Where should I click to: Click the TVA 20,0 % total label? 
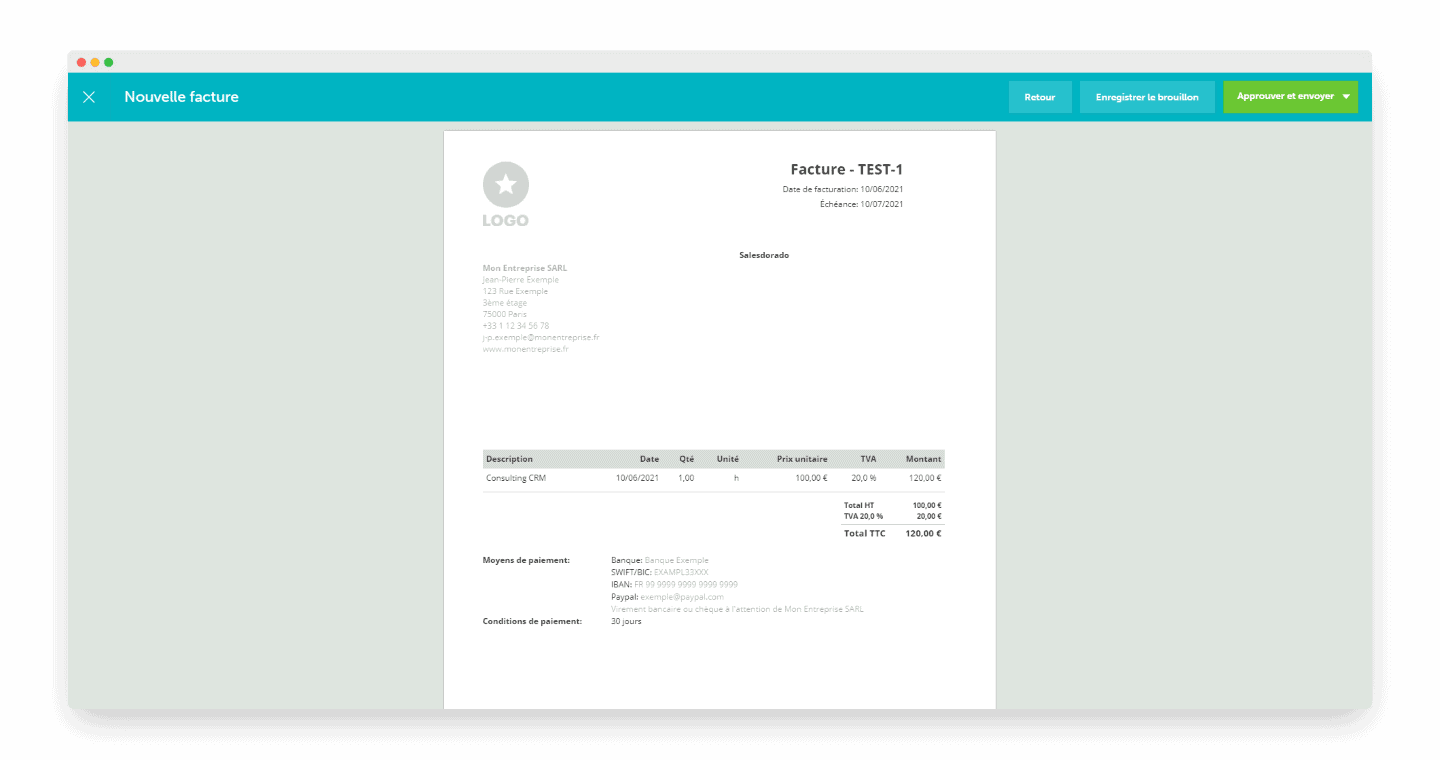point(863,516)
